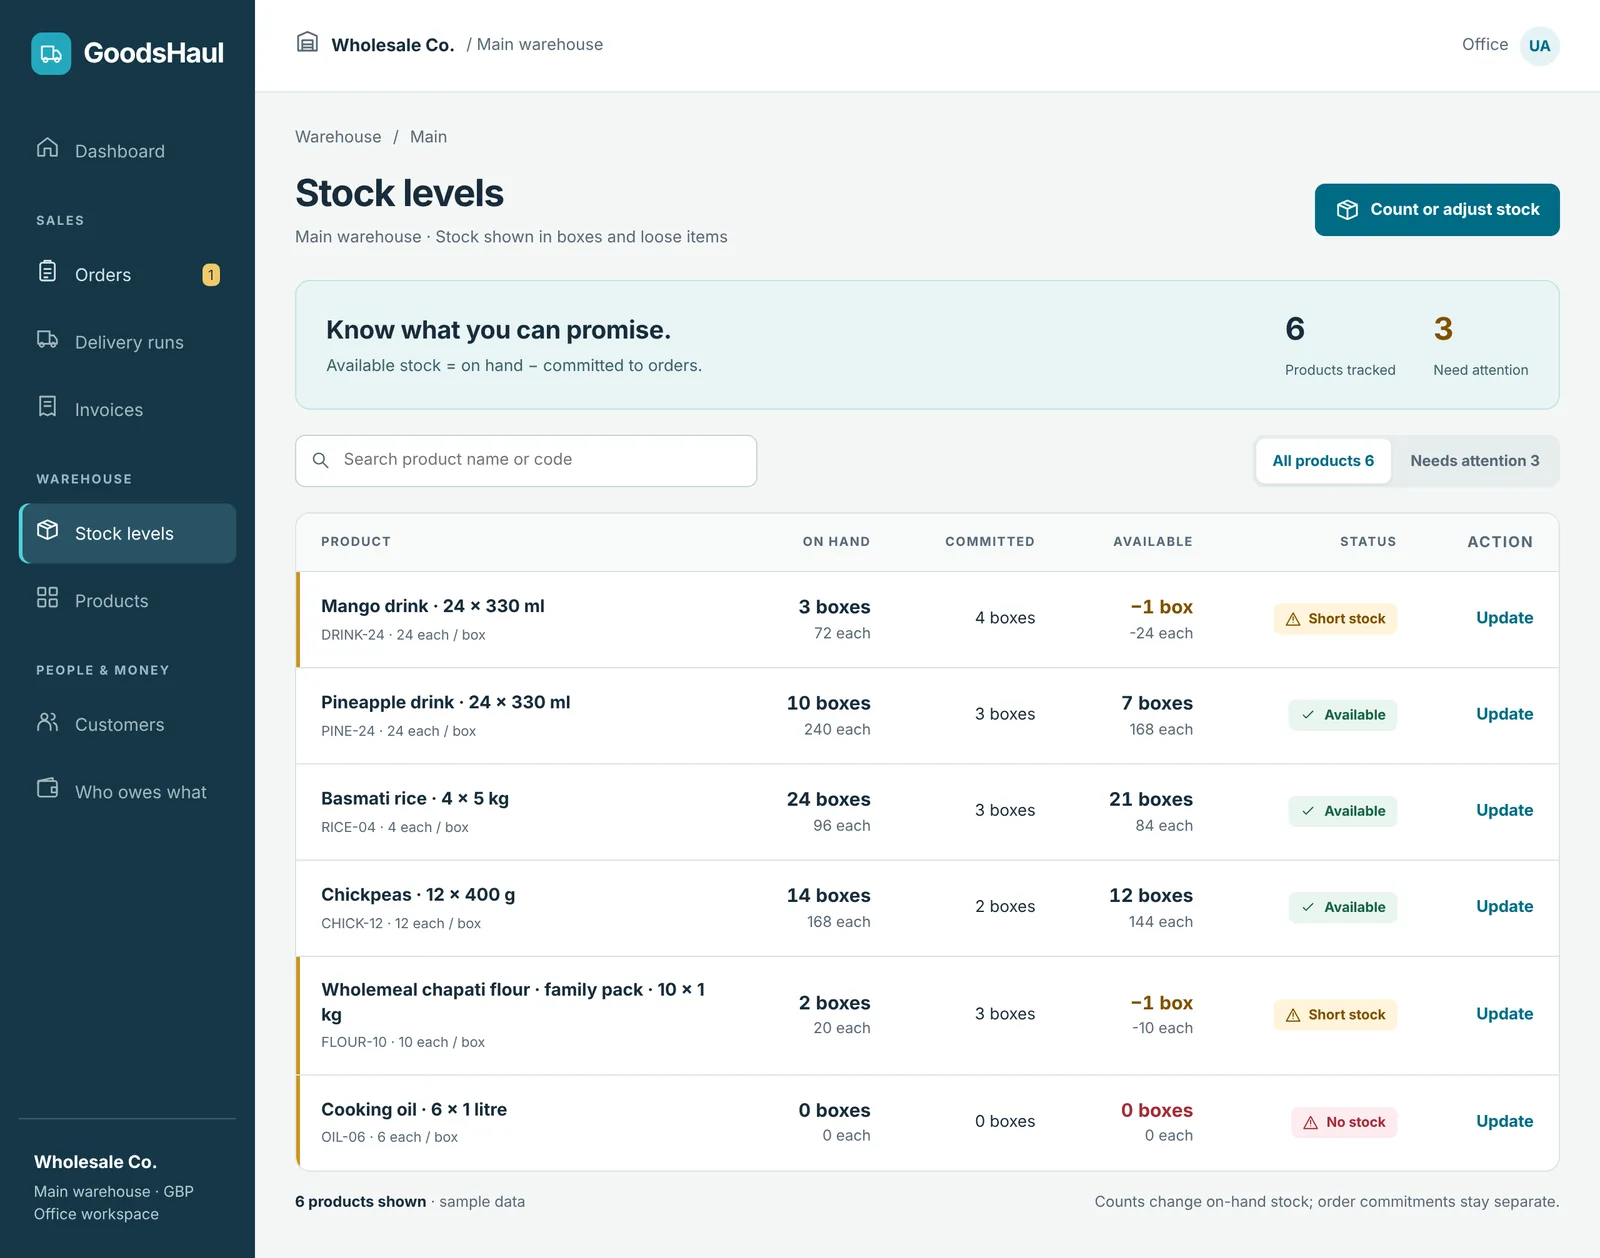Switch to the Needs attention 3 tab

[x=1474, y=461]
